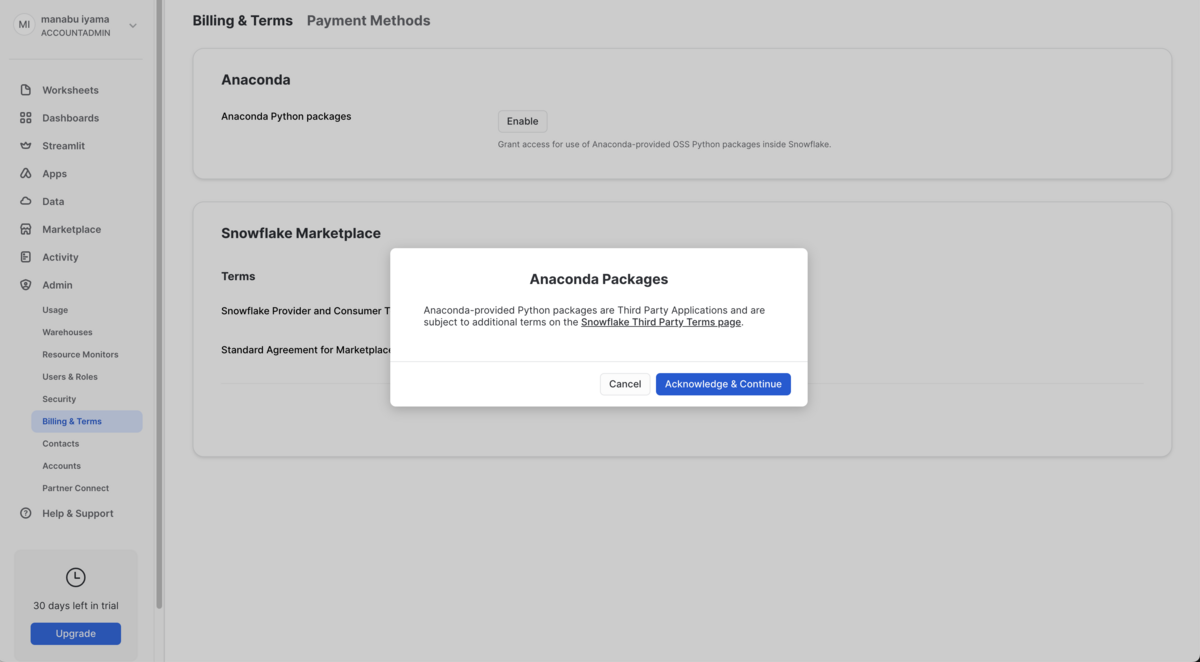The height and width of the screenshot is (662, 1200).
Task: Click the MI user avatar circle
Action: [x=24, y=25]
